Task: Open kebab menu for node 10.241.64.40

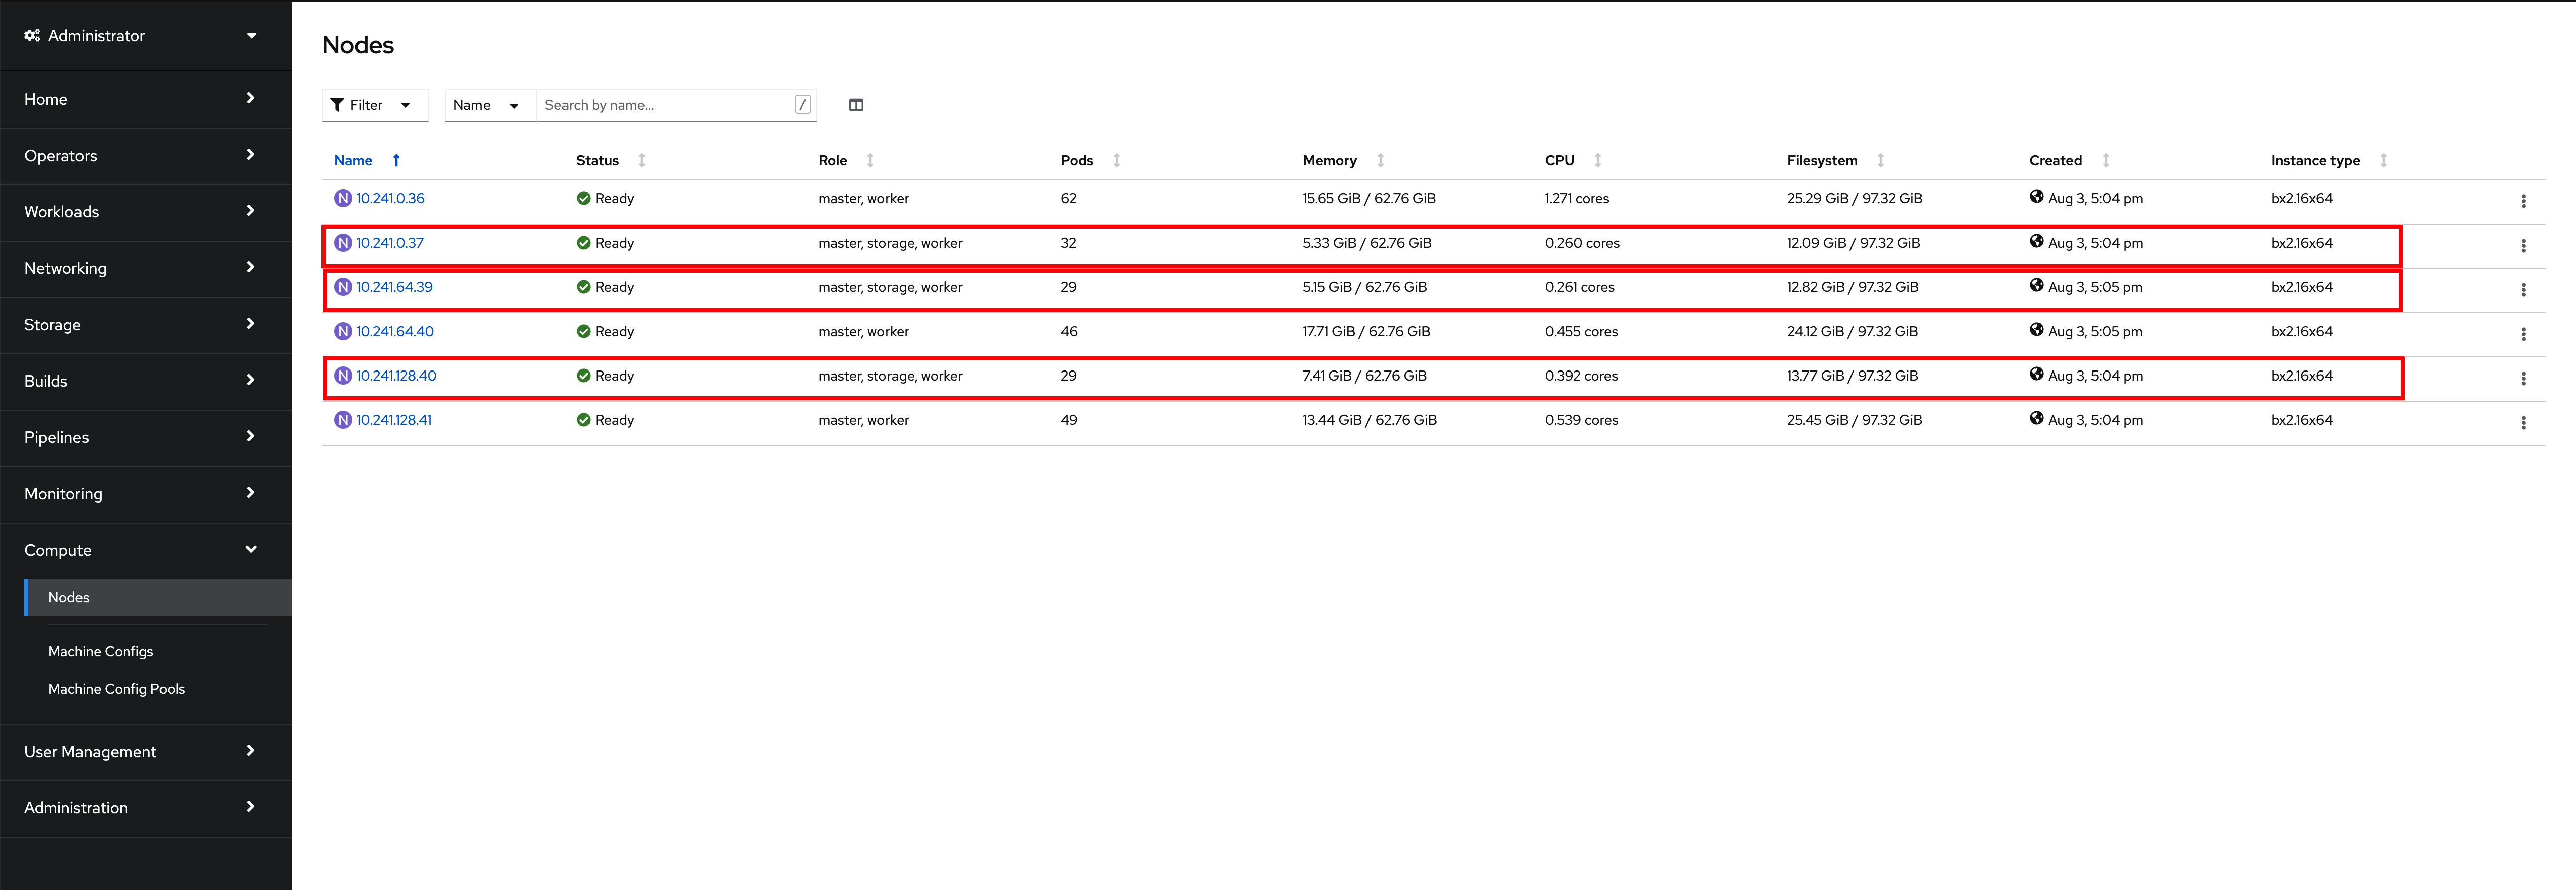Action: tap(2523, 334)
